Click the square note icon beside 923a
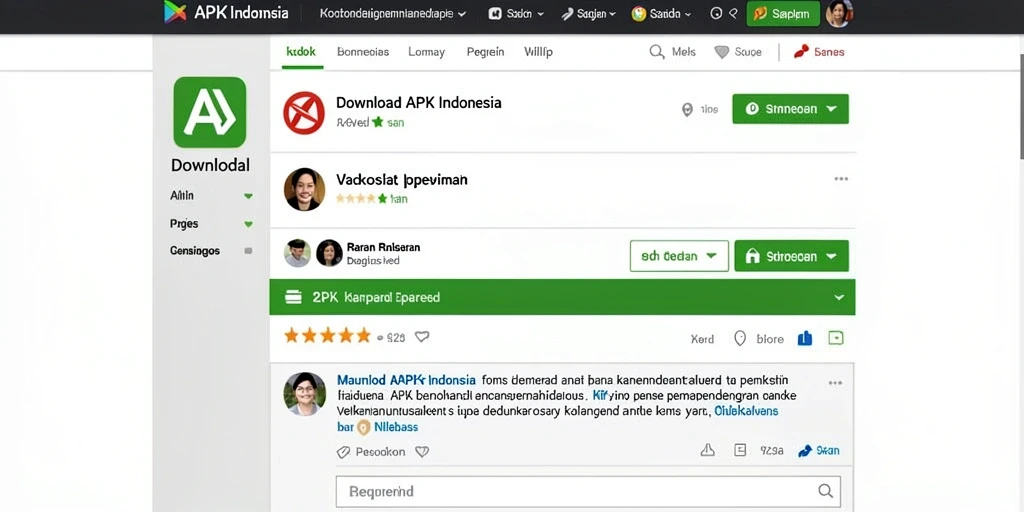 pyautogui.click(x=740, y=450)
